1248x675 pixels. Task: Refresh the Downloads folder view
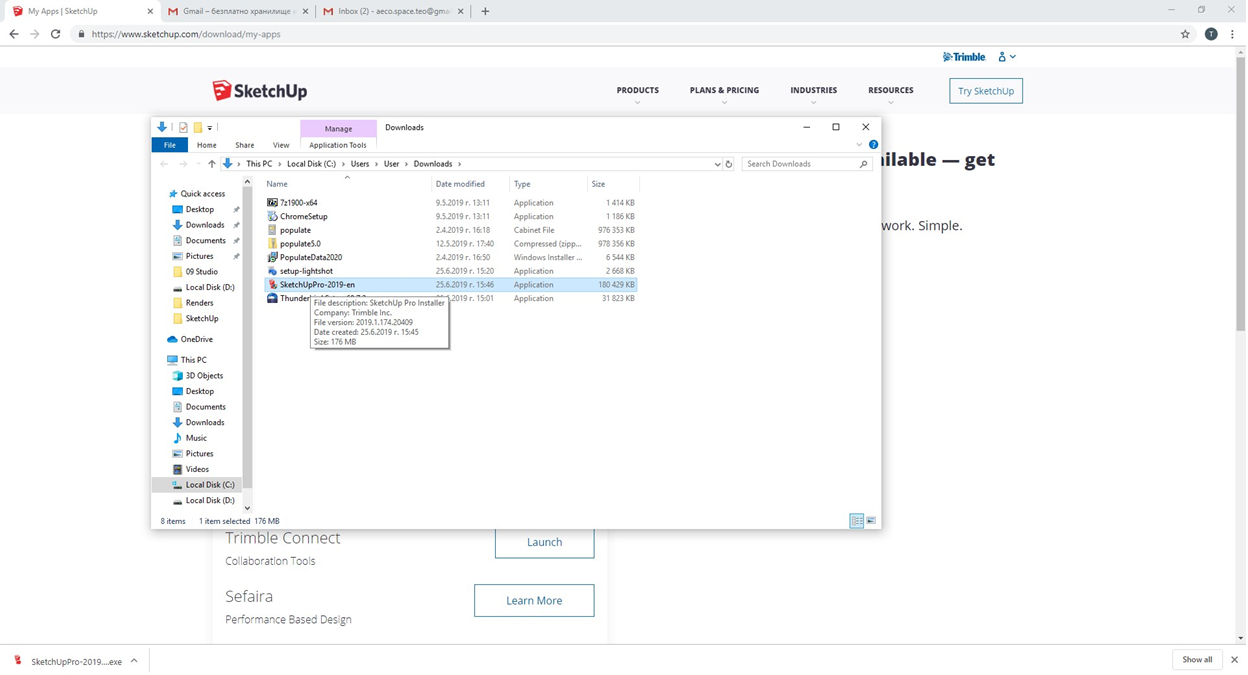click(x=729, y=164)
